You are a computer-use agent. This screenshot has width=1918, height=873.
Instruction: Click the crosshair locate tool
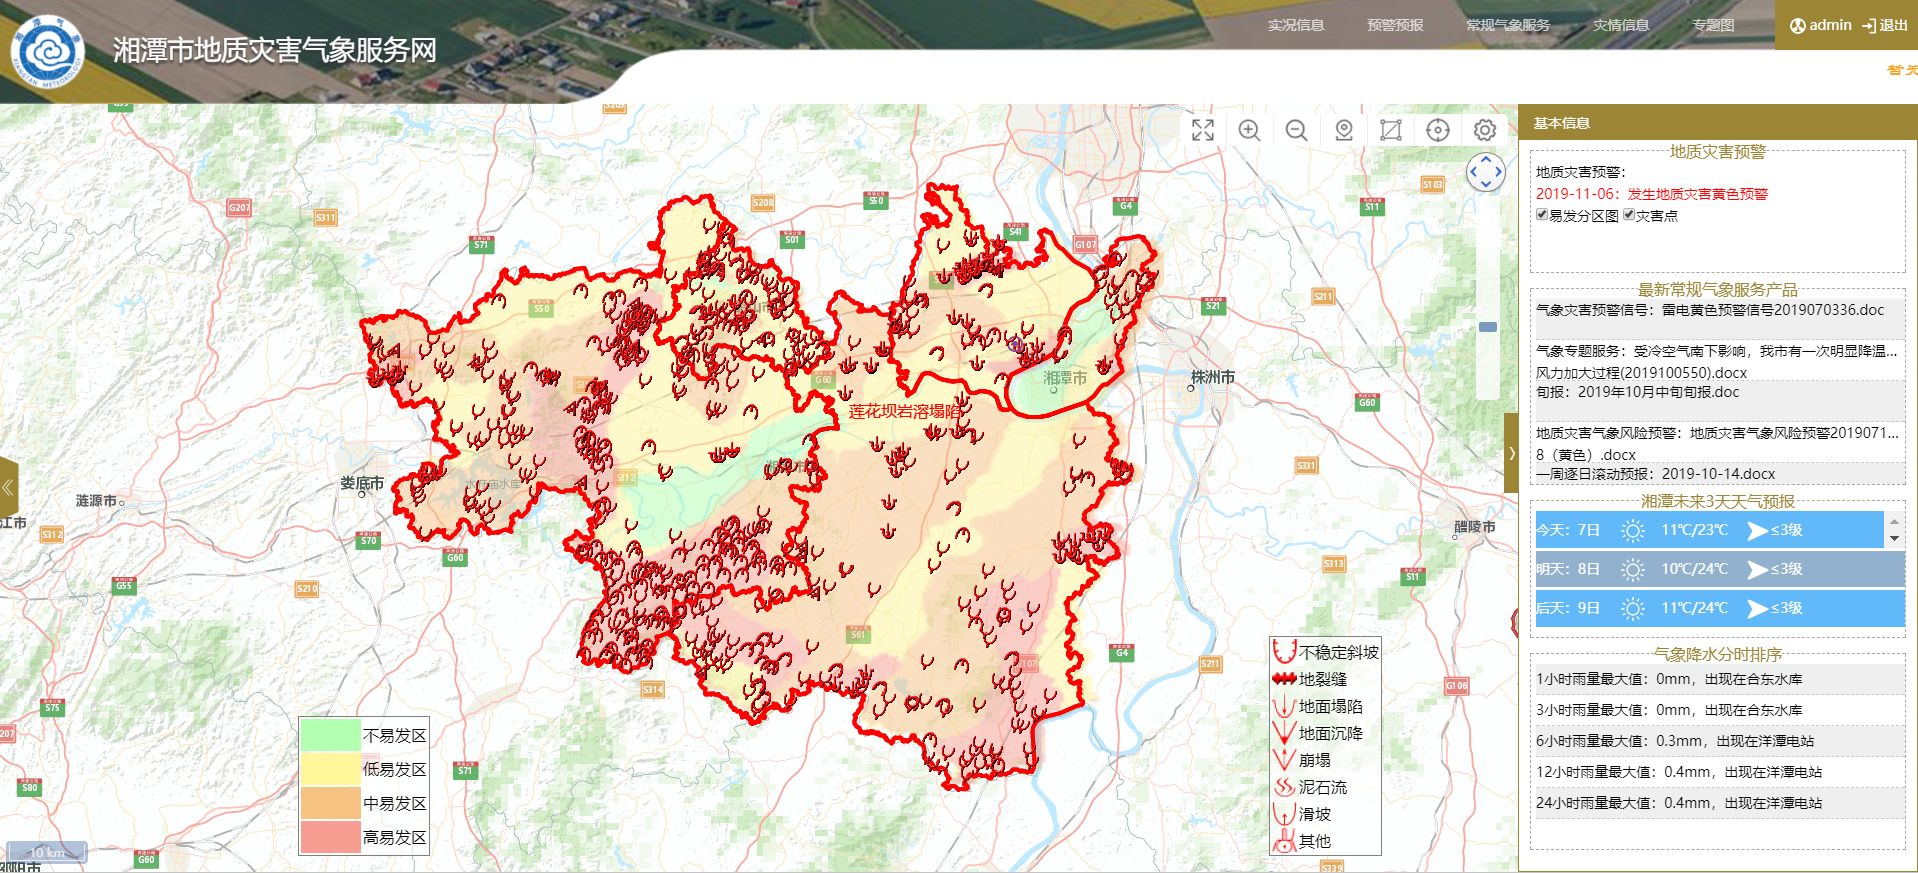click(x=1438, y=130)
